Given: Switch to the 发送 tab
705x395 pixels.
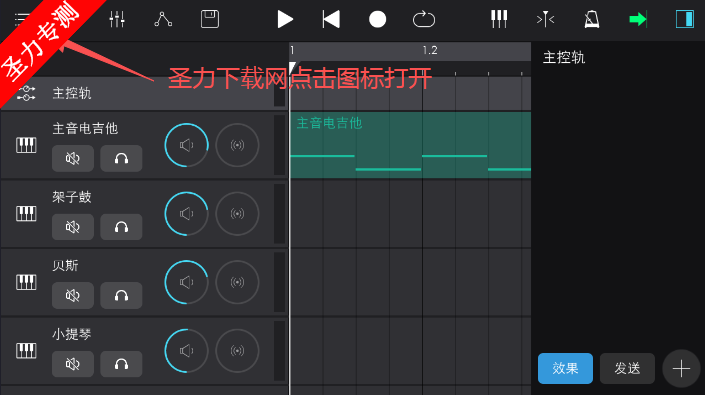Looking at the screenshot, I should [627, 368].
